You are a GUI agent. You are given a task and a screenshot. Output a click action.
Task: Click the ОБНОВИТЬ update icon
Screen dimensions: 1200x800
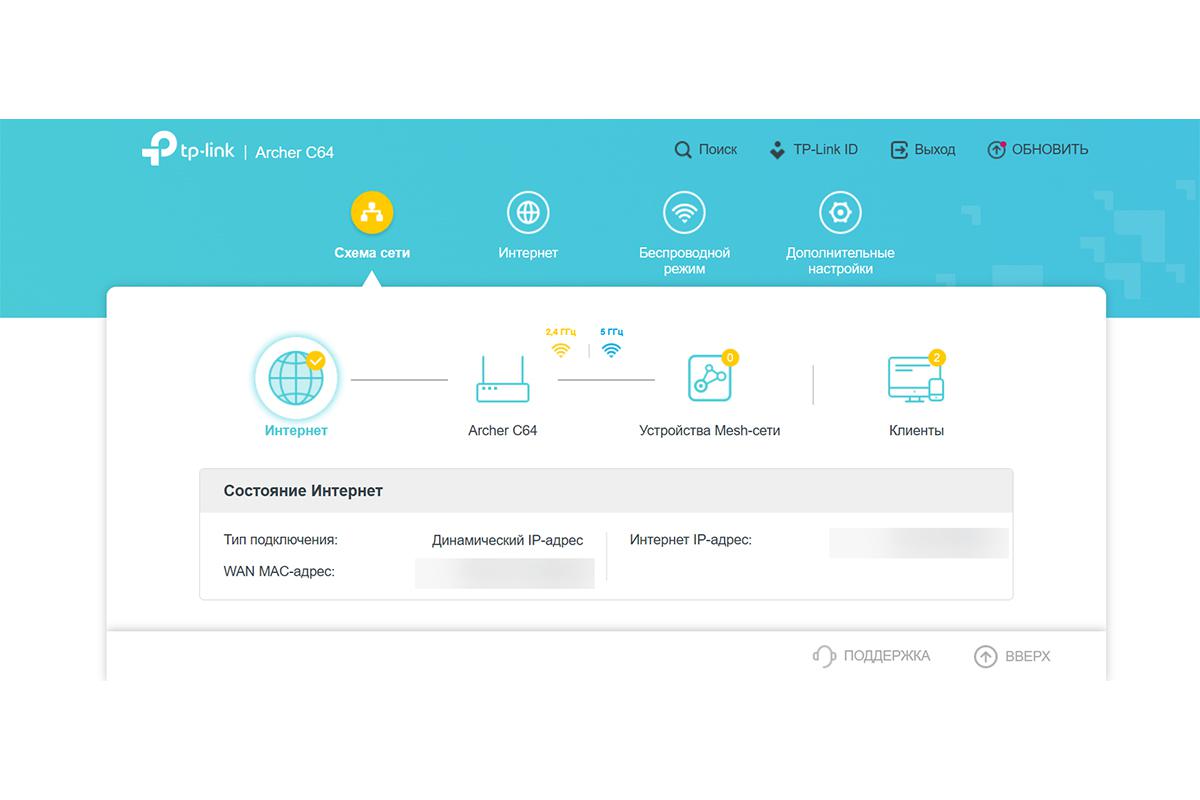click(996, 150)
